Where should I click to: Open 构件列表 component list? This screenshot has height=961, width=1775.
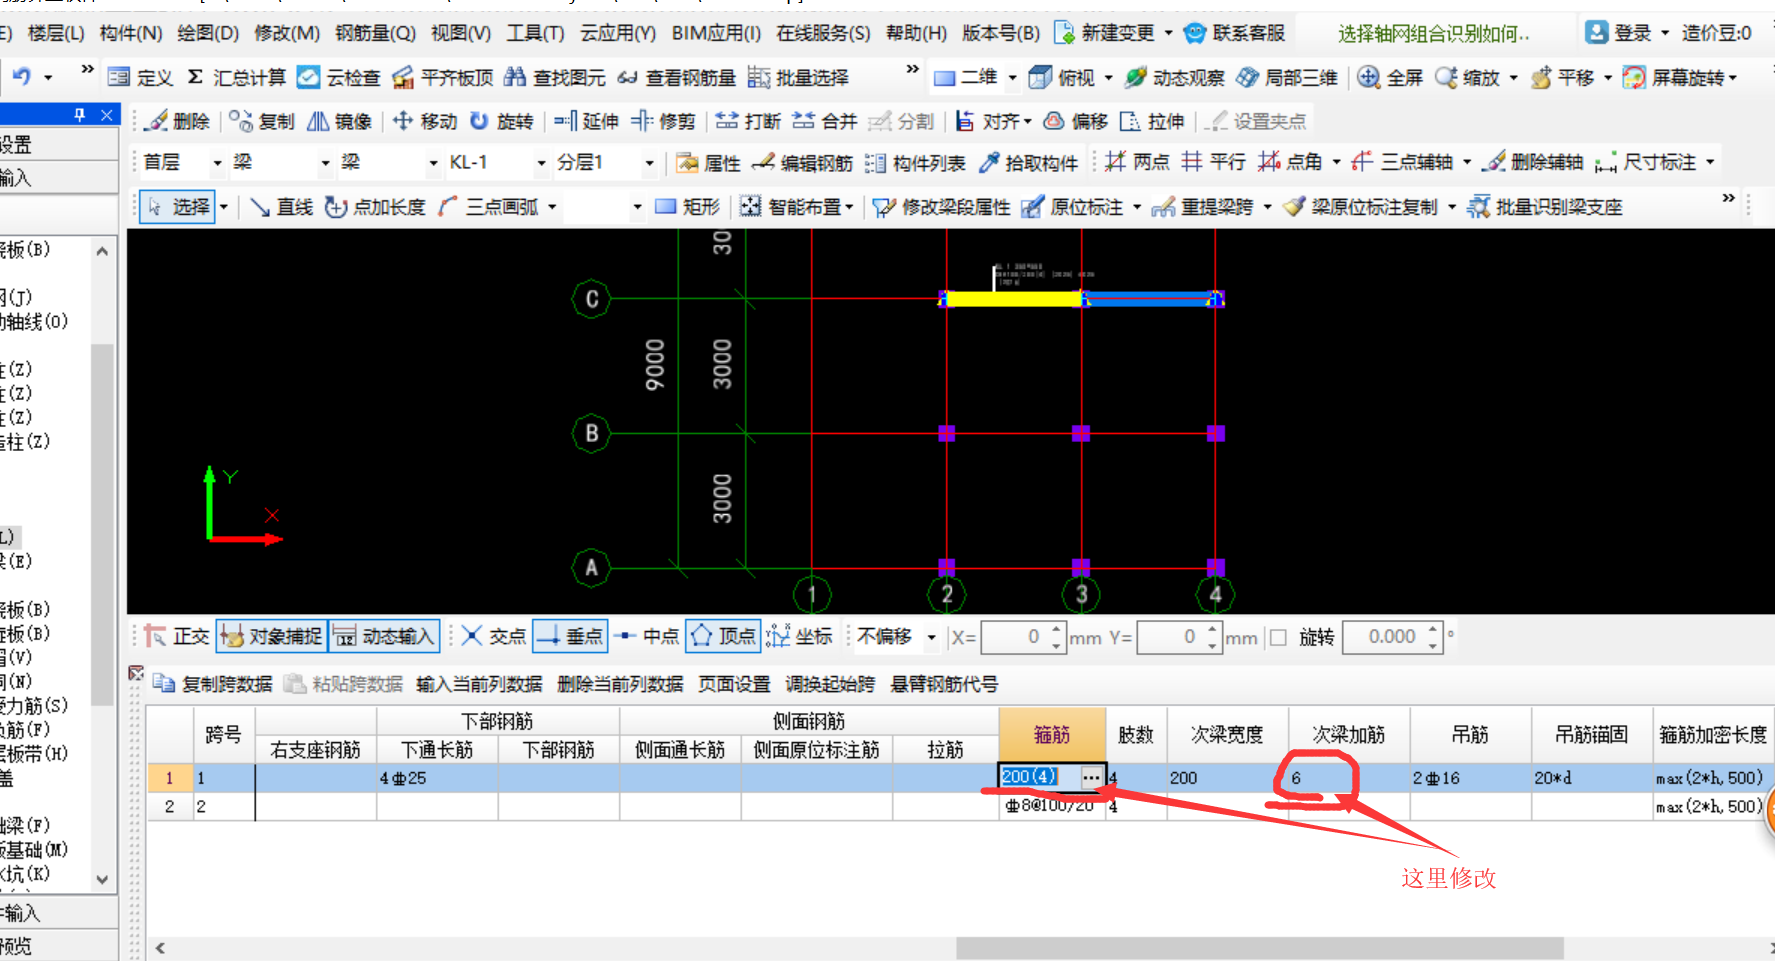915,163
